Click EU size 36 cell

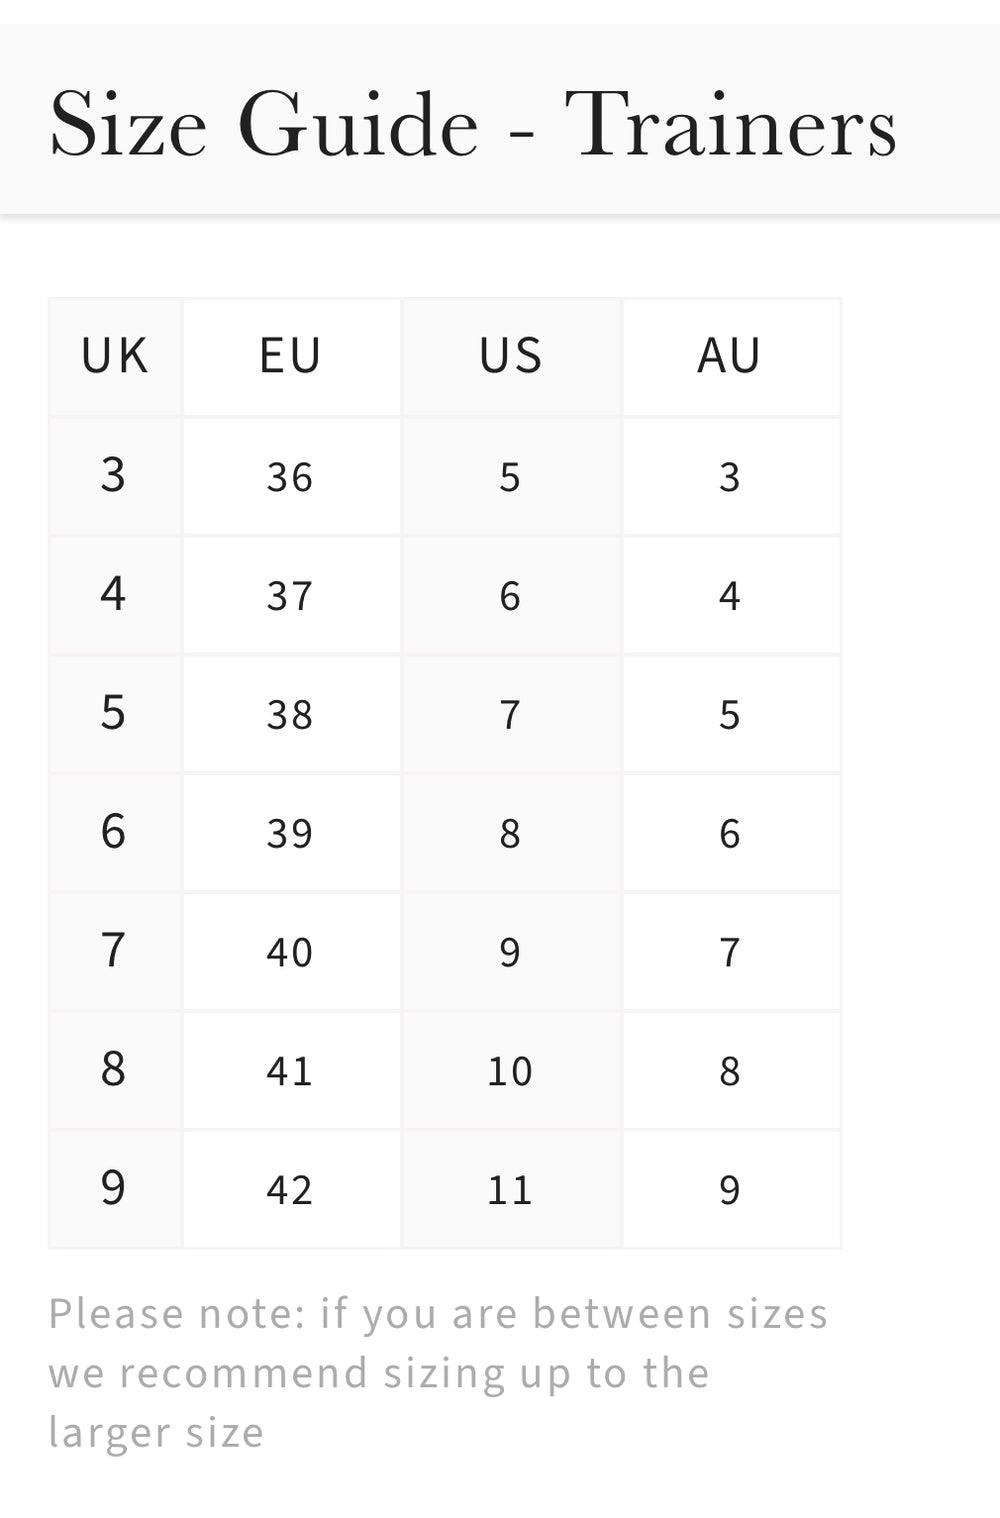pyautogui.click(x=291, y=476)
